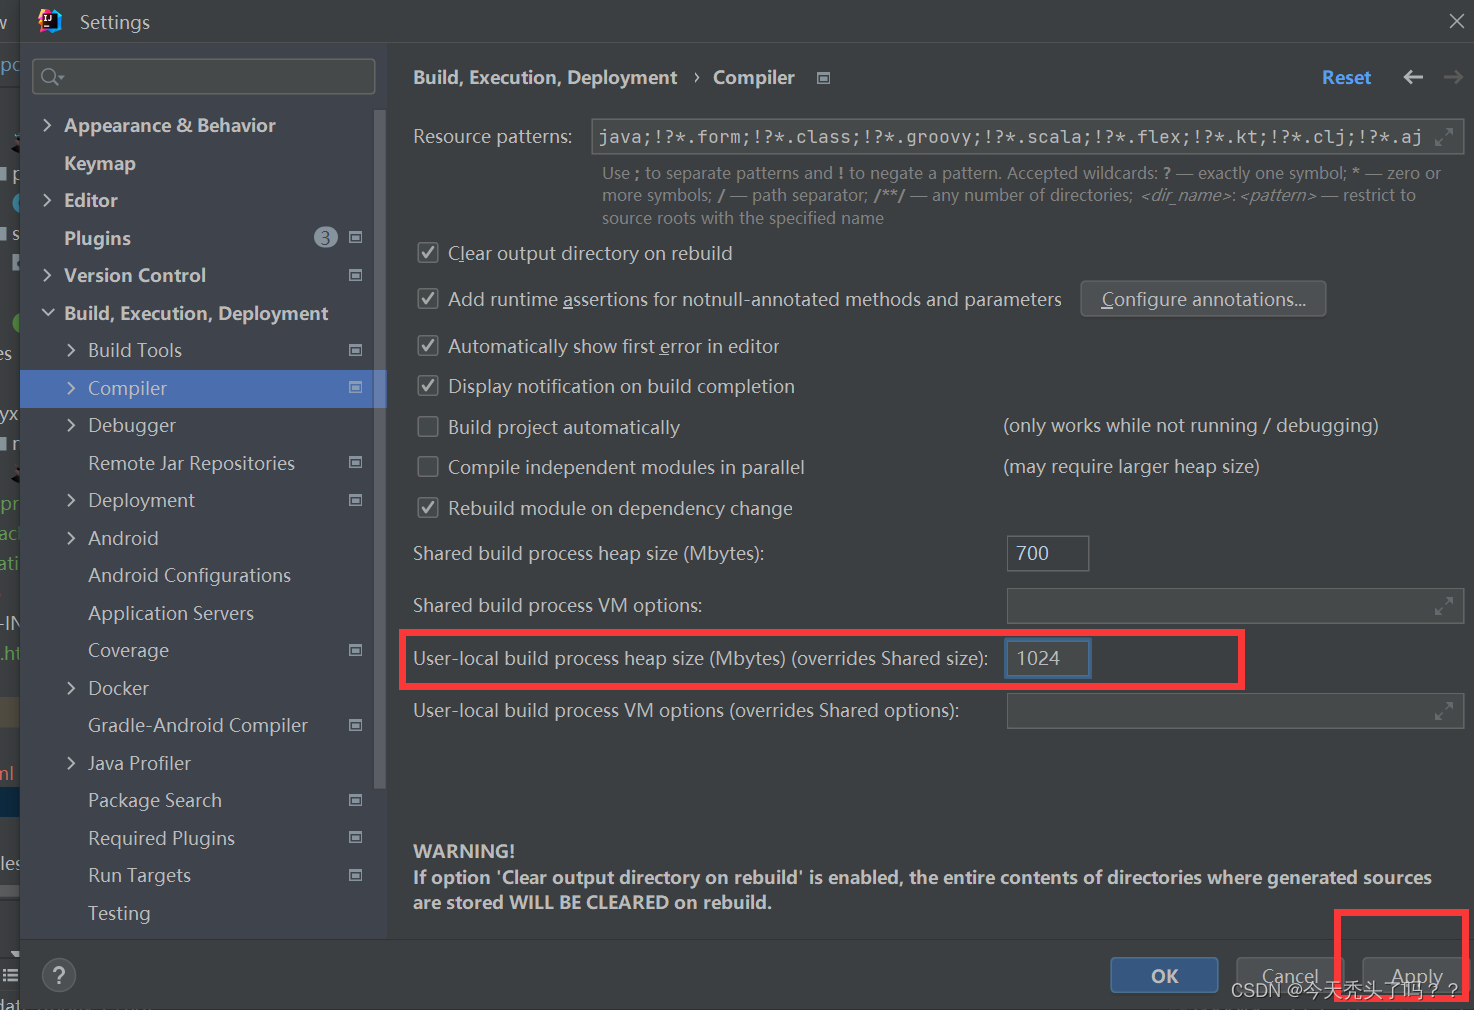Image resolution: width=1474 pixels, height=1010 pixels.
Task: Disable Clear output directory on rebuild
Action: [428, 252]
